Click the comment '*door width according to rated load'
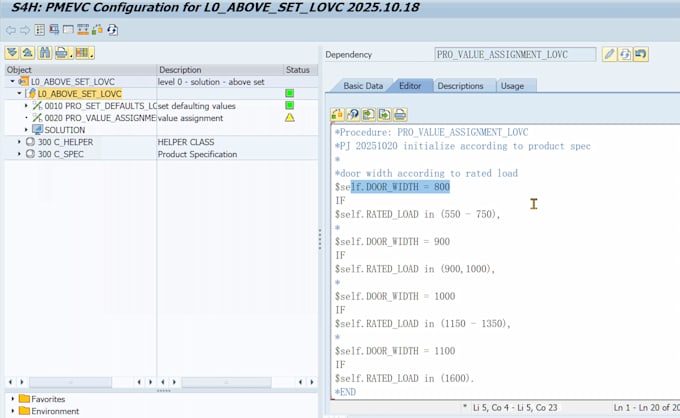 tap(426, 173)
